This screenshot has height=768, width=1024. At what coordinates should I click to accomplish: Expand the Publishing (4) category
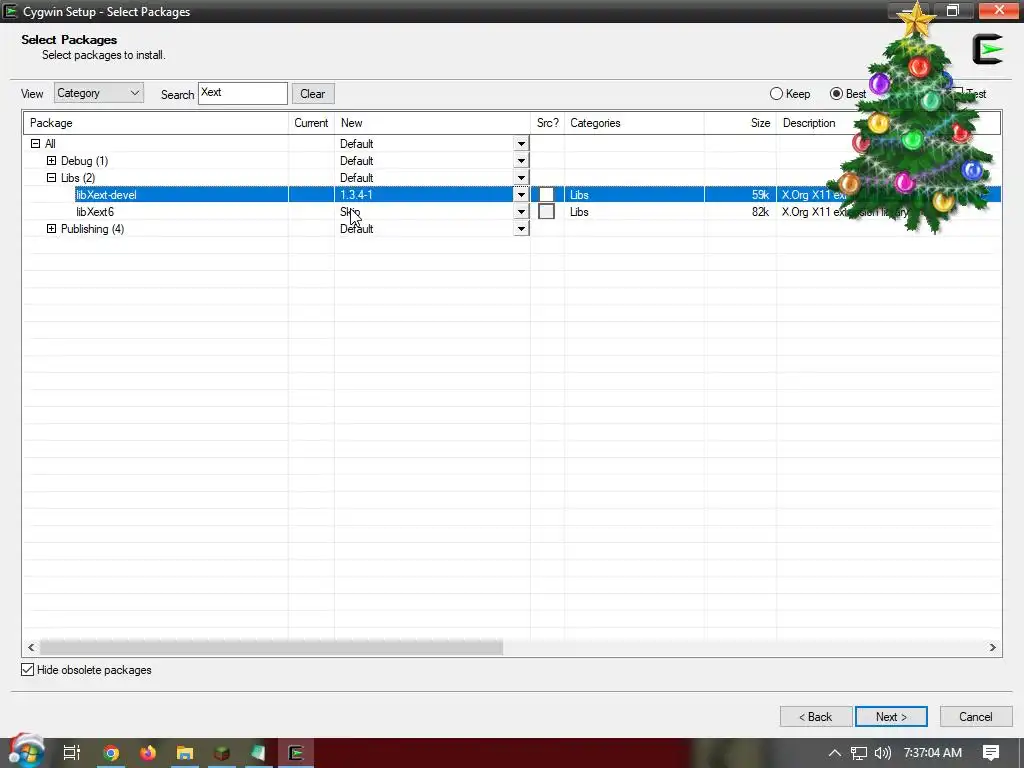[52, 229]
